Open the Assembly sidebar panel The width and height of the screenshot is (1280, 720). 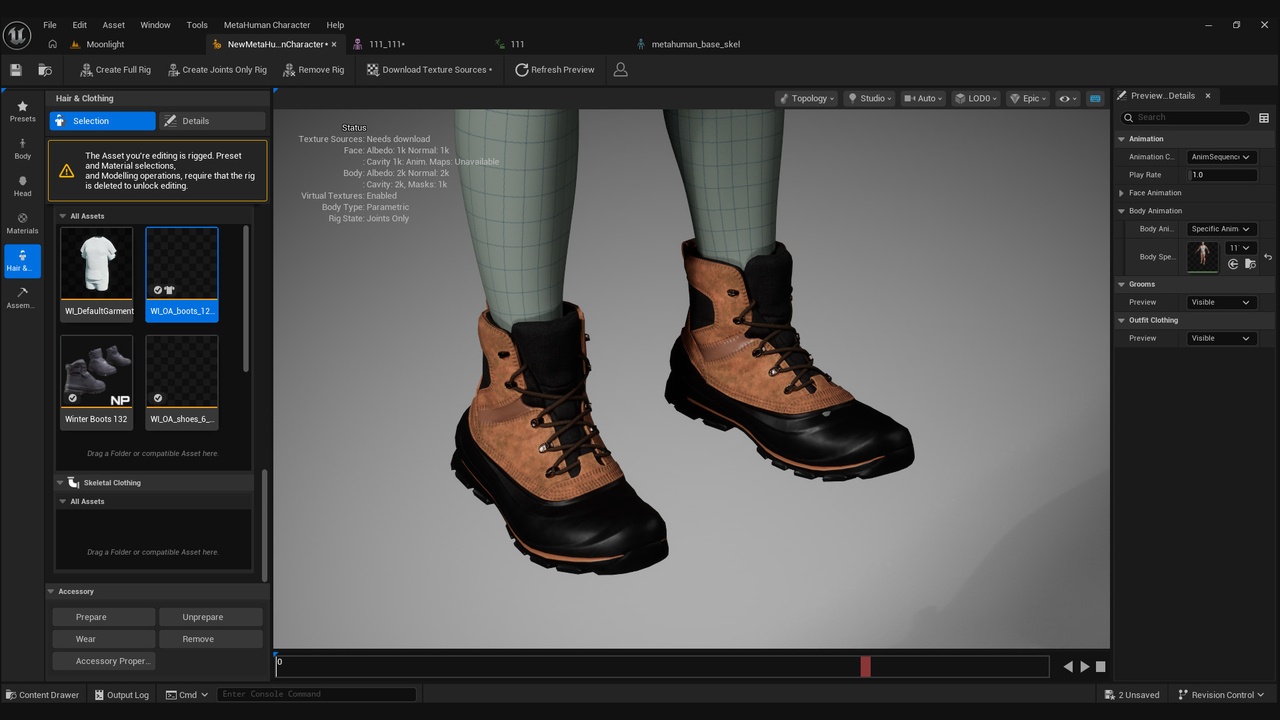pos(22,298)
